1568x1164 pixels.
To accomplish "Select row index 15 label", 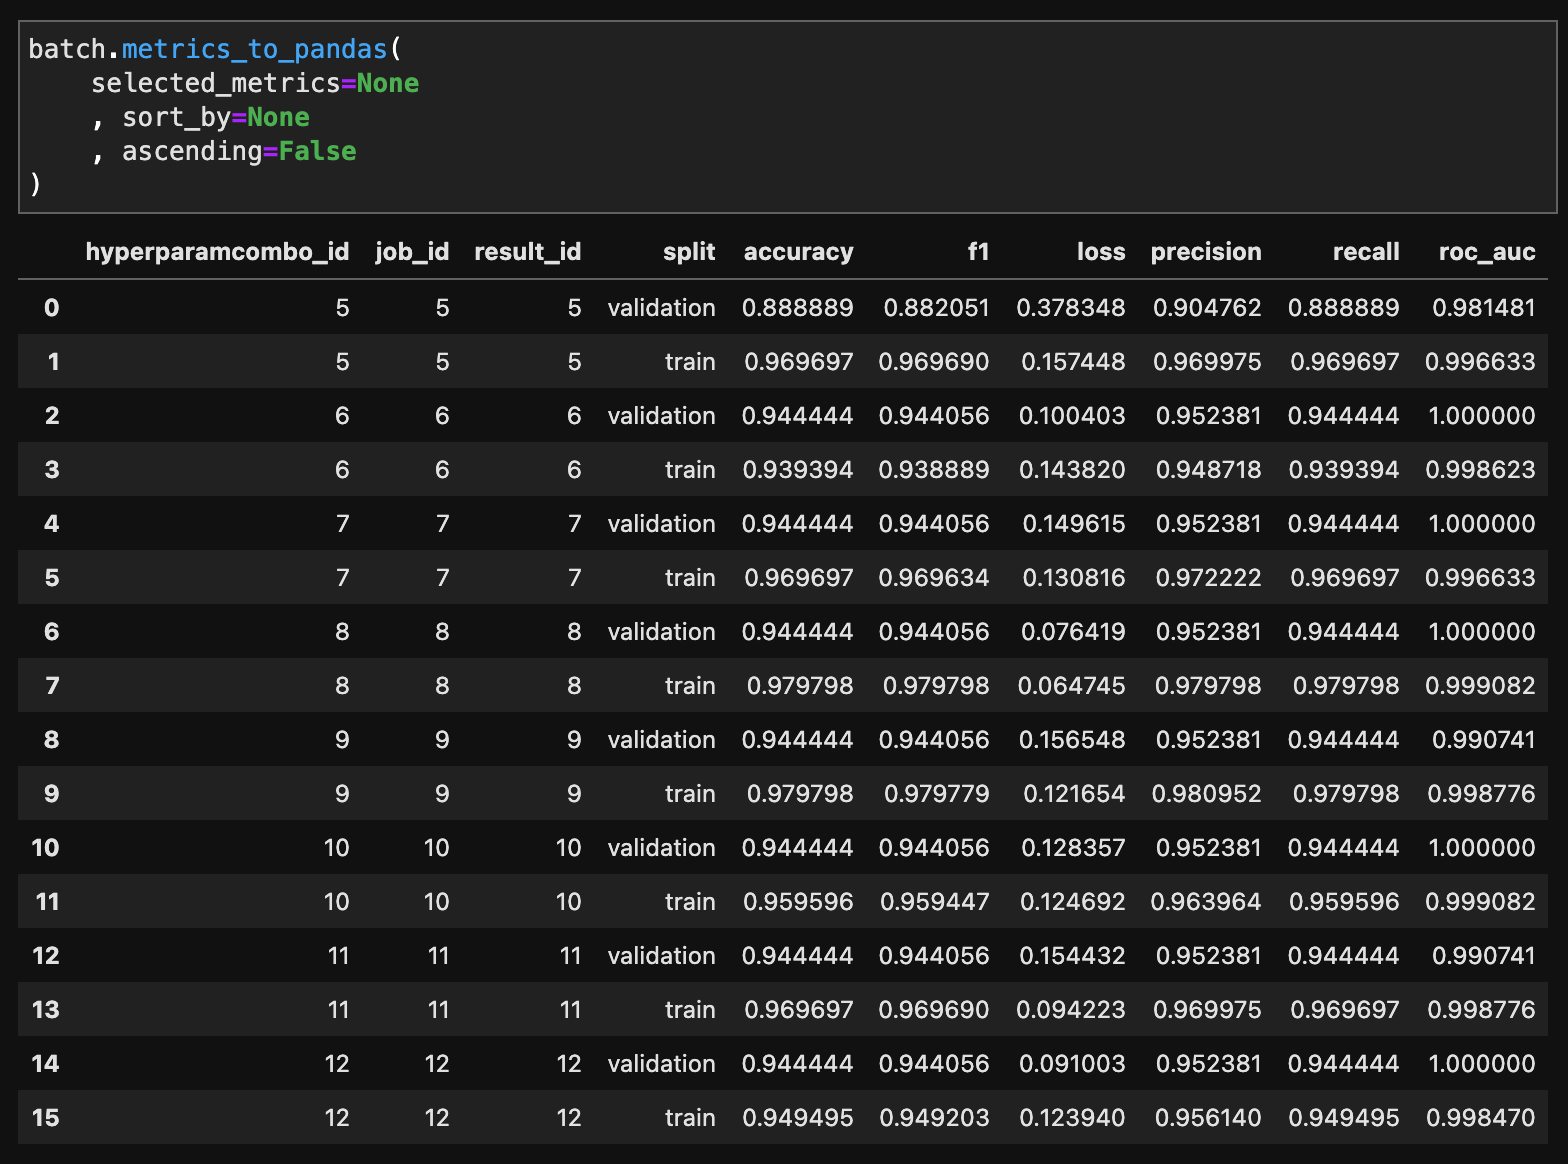I will coord(46,1118).
